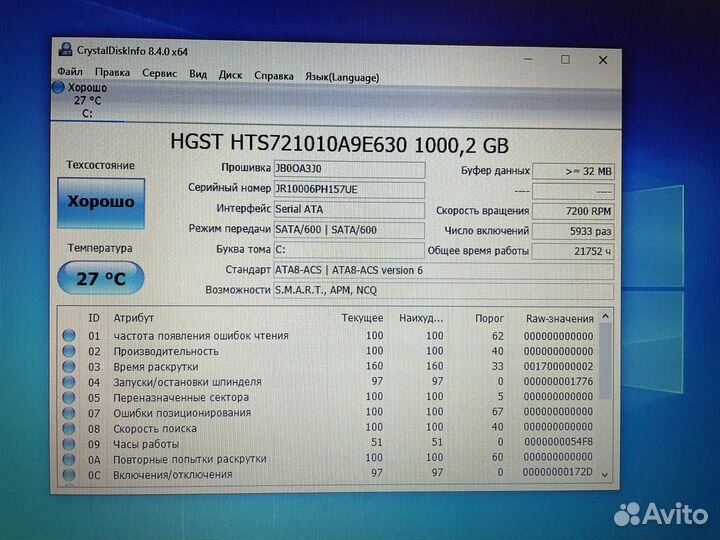
Task: Click the total hours field 21752 ч
Action: click(x=573, y=251)
